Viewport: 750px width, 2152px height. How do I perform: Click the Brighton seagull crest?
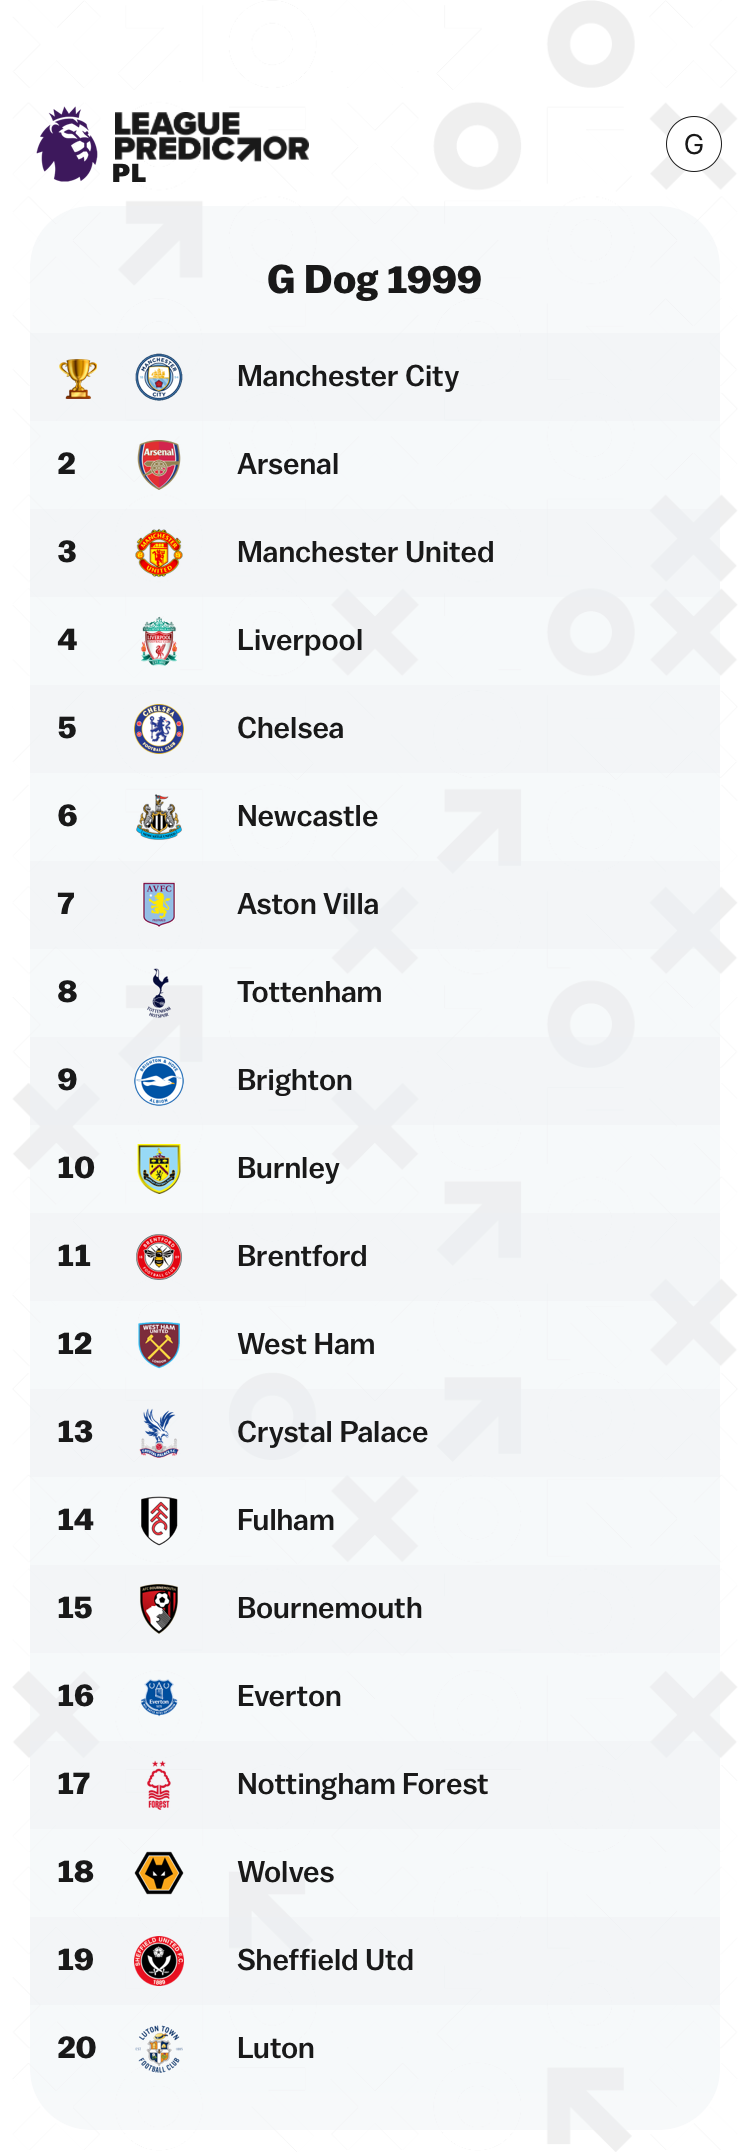pos(159,1081)
